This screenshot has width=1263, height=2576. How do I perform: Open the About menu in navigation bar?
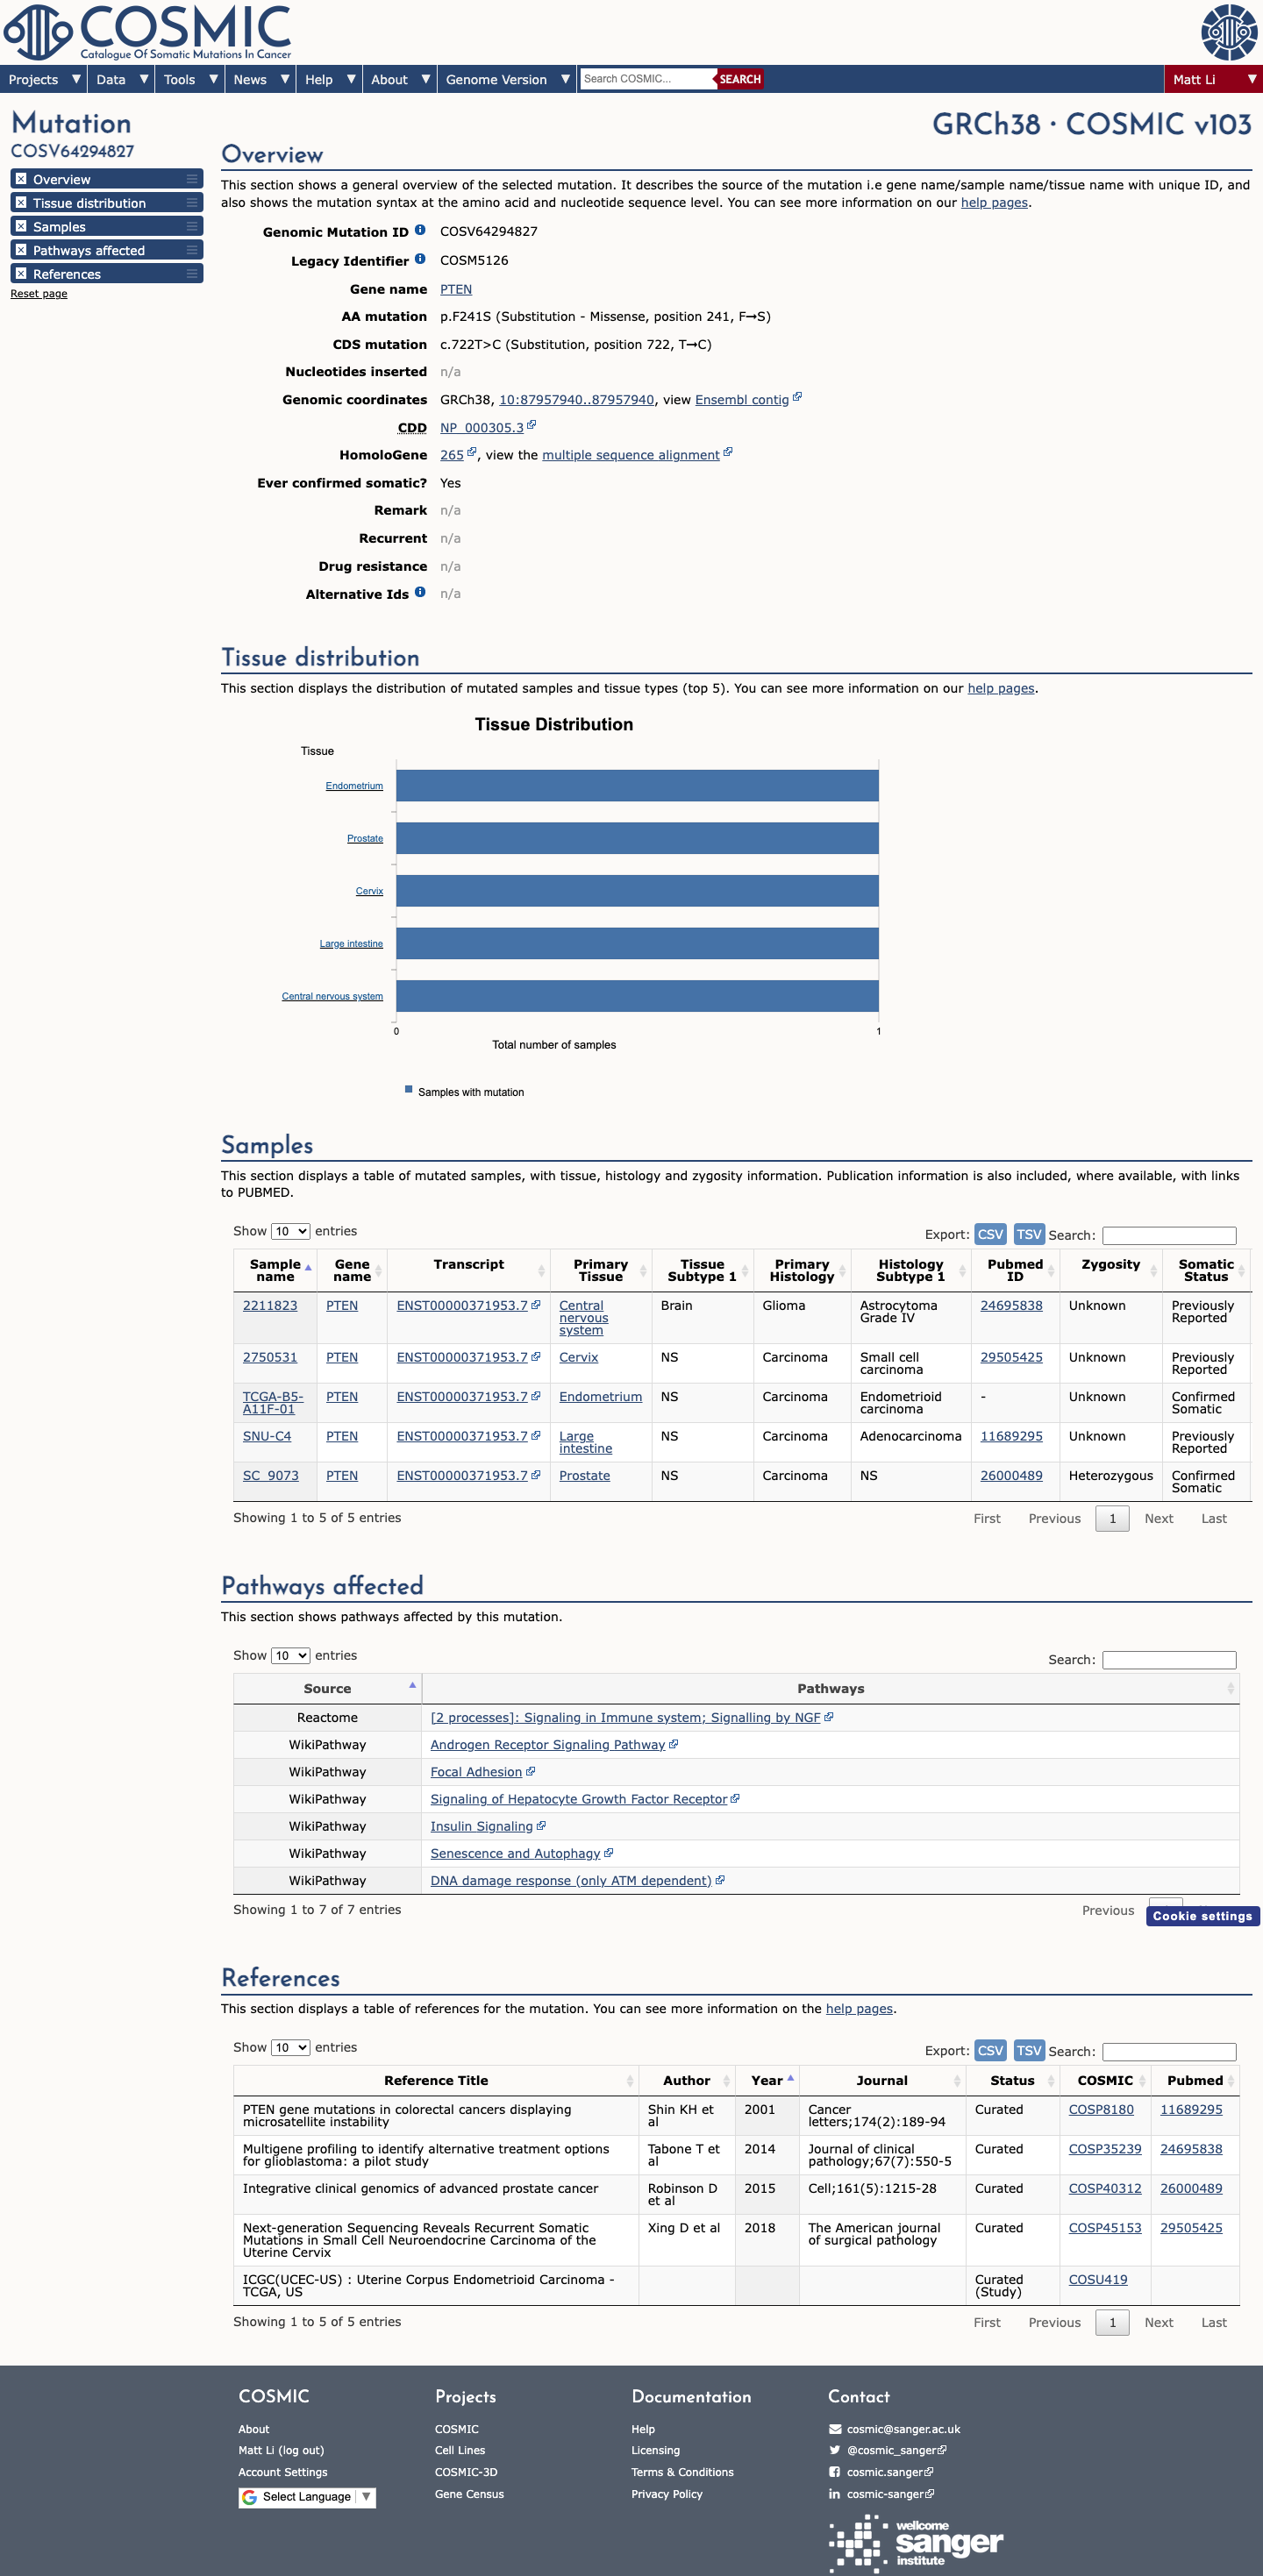click(x=399, y=79)
